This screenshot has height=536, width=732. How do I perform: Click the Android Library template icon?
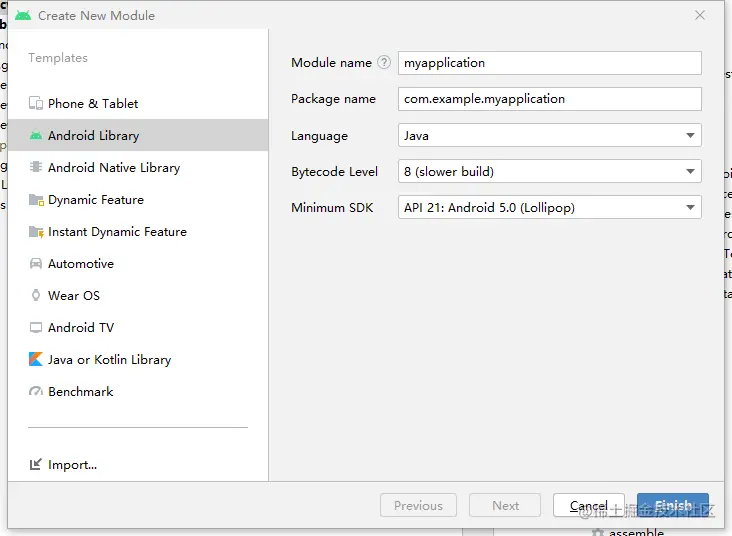pos(36,136)
